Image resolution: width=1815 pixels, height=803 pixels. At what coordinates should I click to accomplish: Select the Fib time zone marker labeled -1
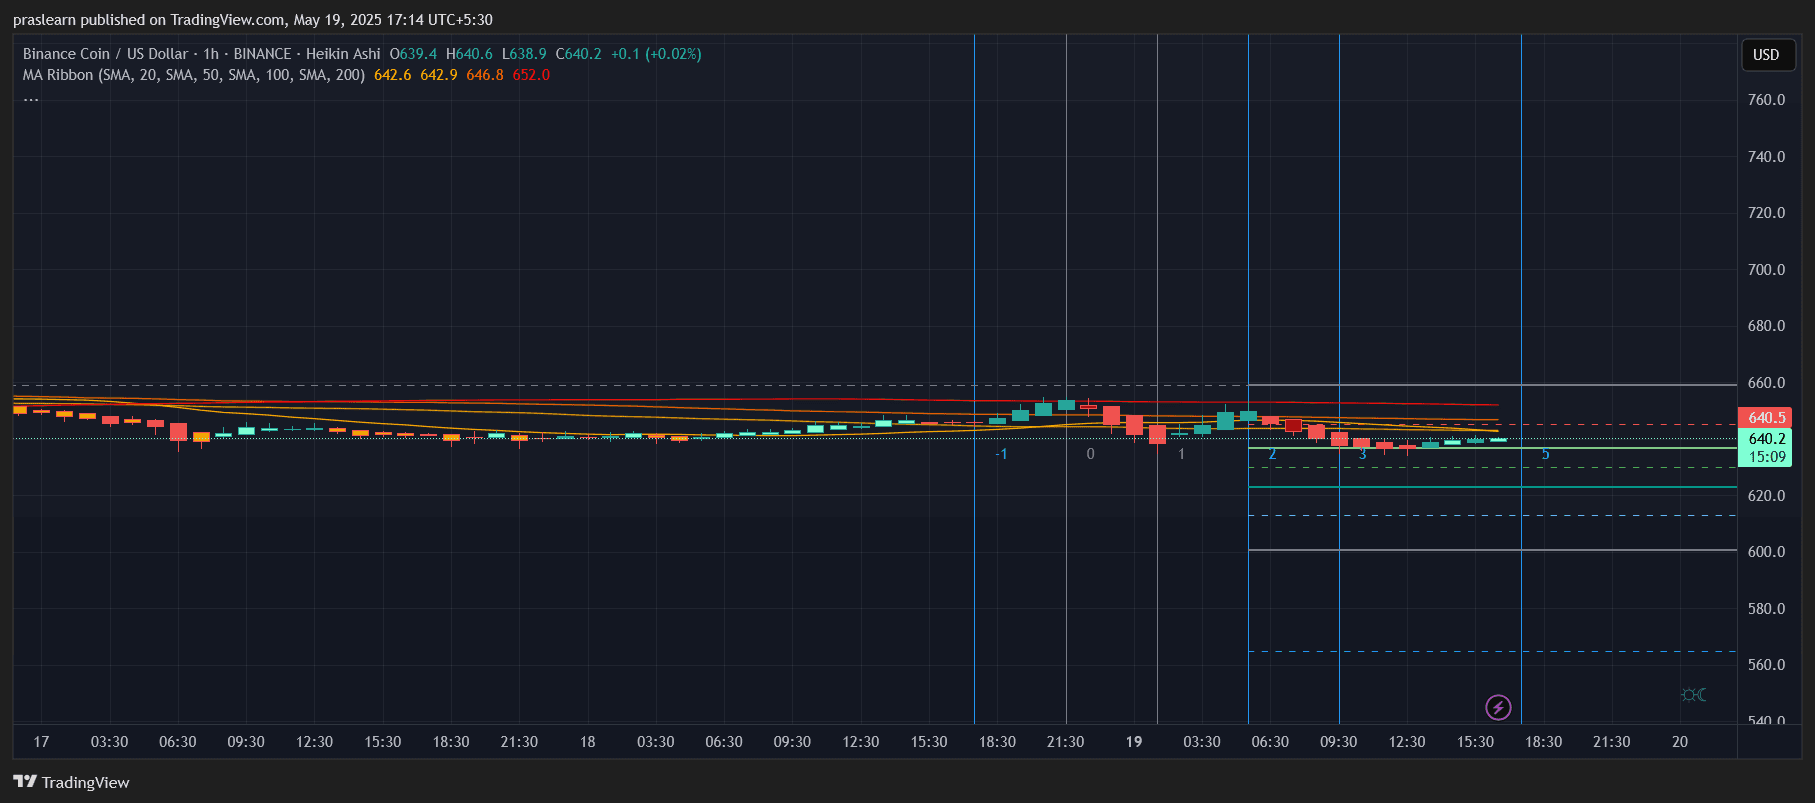tap(1001, 454)
